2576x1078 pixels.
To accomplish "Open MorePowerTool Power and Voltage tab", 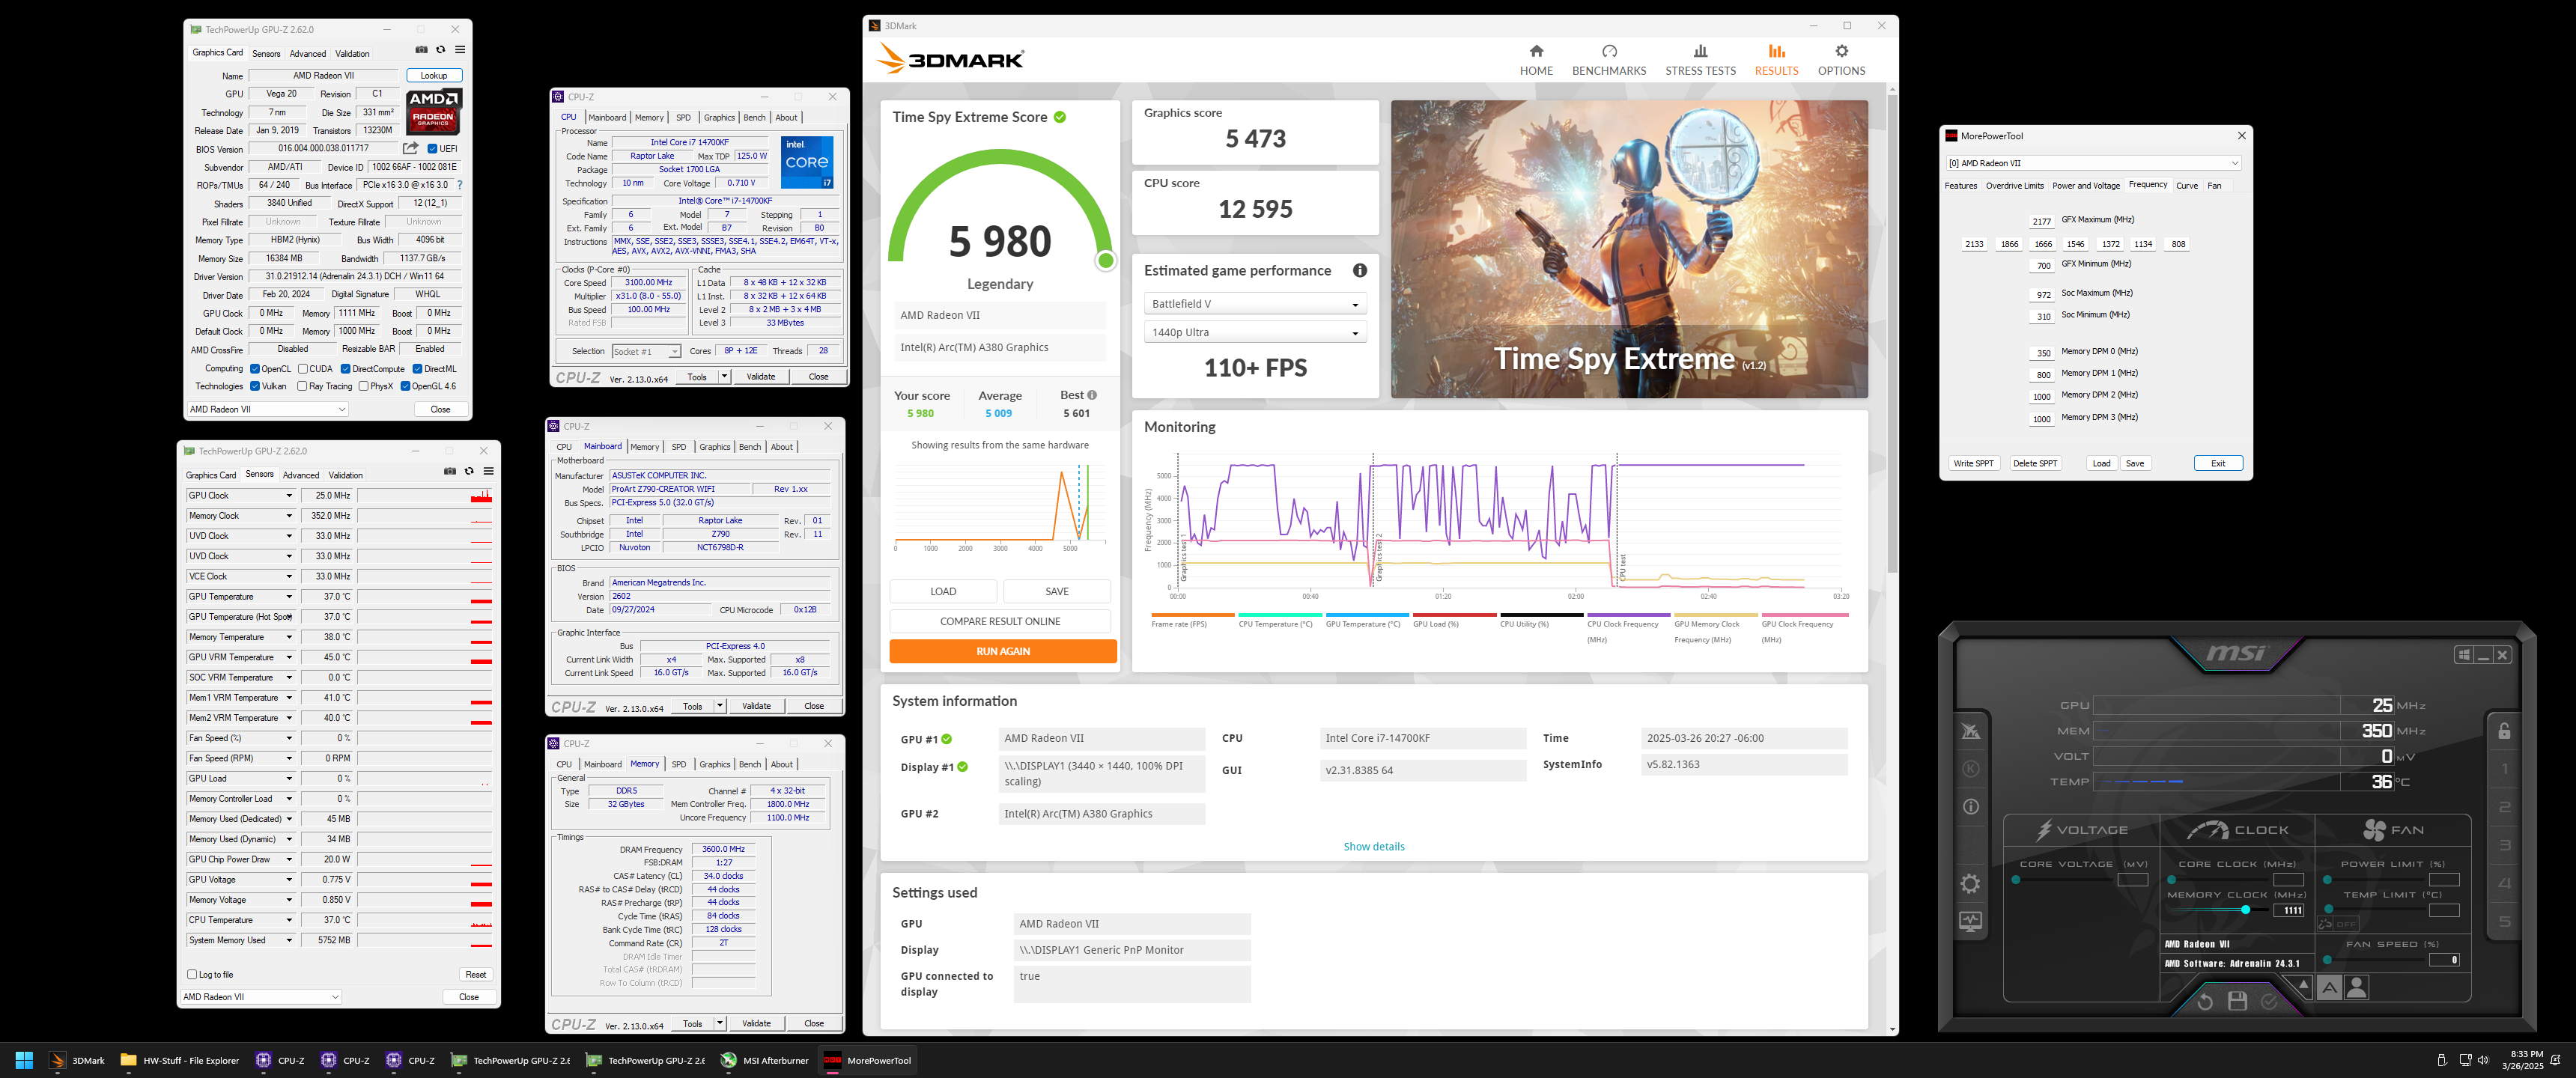I will coord(2086,186).
